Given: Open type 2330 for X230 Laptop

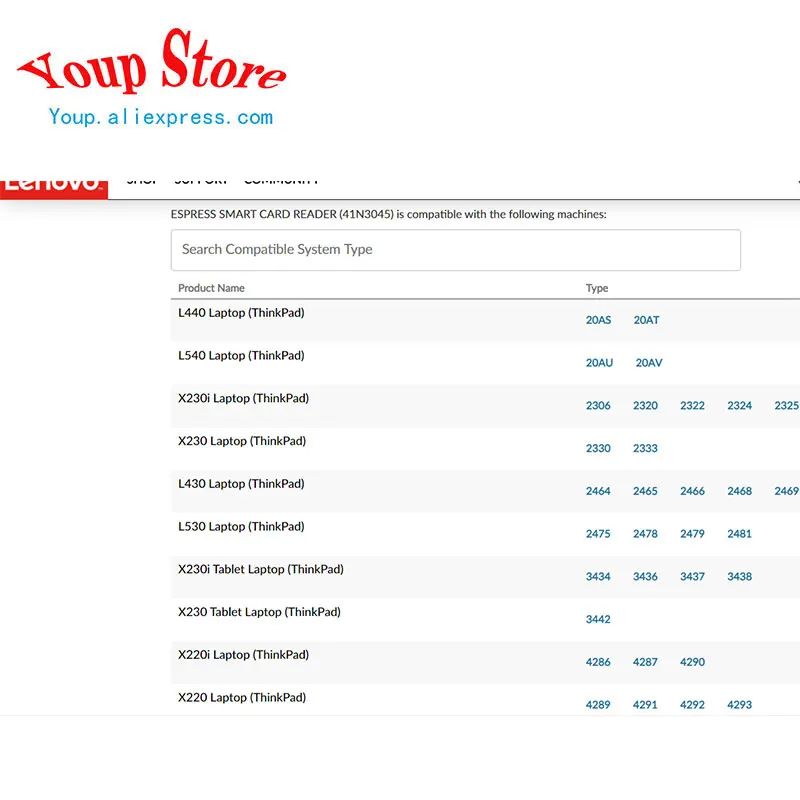Looking at the screenshot, I should click(598, 448).
